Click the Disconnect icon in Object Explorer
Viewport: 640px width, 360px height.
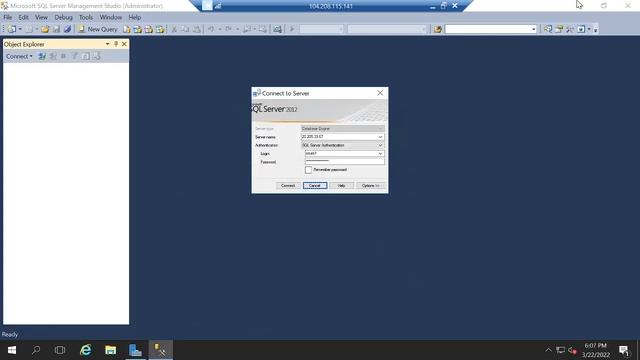point(53,56)
